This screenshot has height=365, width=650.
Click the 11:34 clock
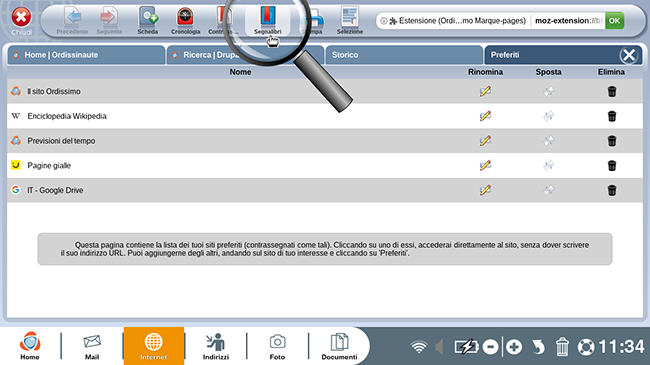[x=621, y=346]
